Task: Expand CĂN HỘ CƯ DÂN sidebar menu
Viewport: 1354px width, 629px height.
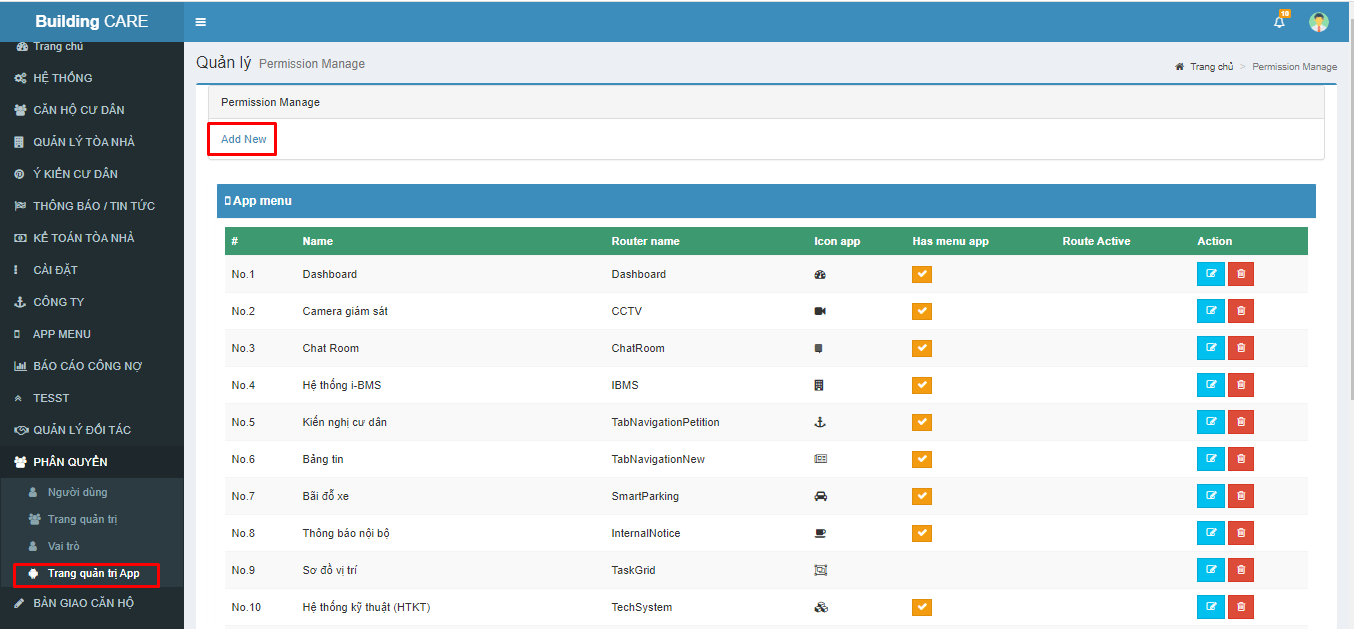Action: pos(92,110)
